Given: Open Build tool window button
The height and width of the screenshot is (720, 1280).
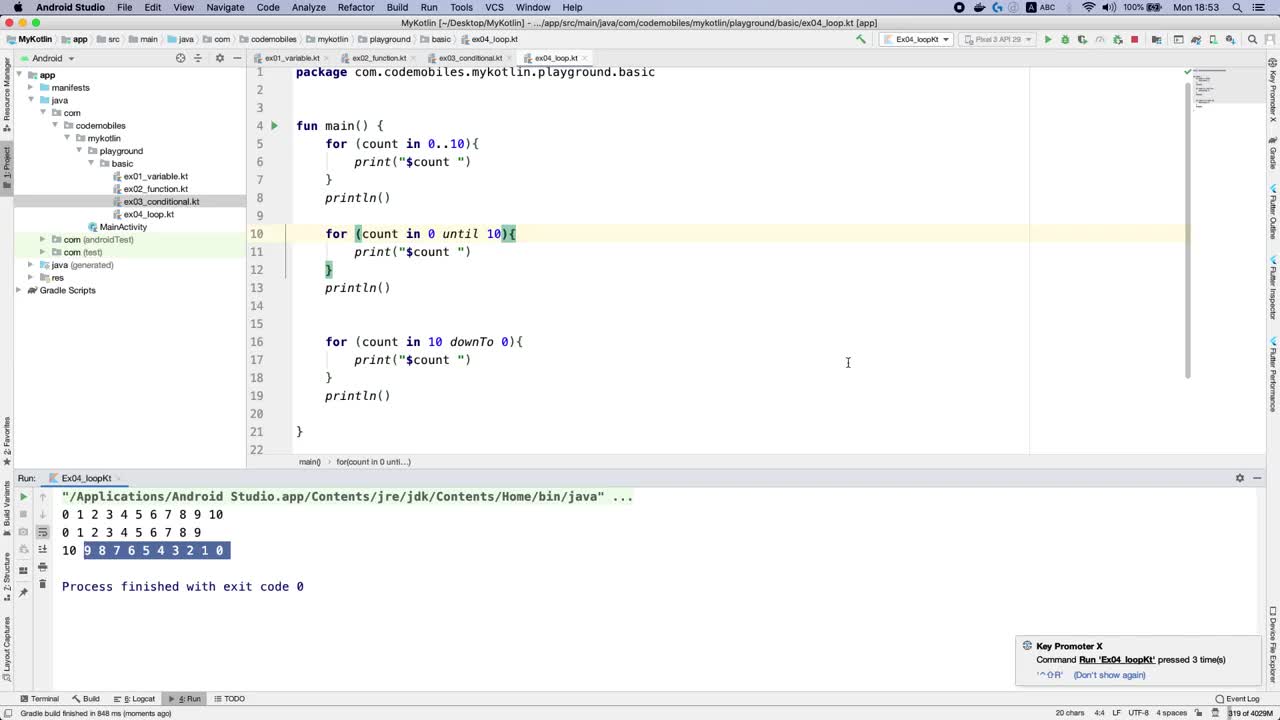Looking at the screenshot, I should click(85, 699).
